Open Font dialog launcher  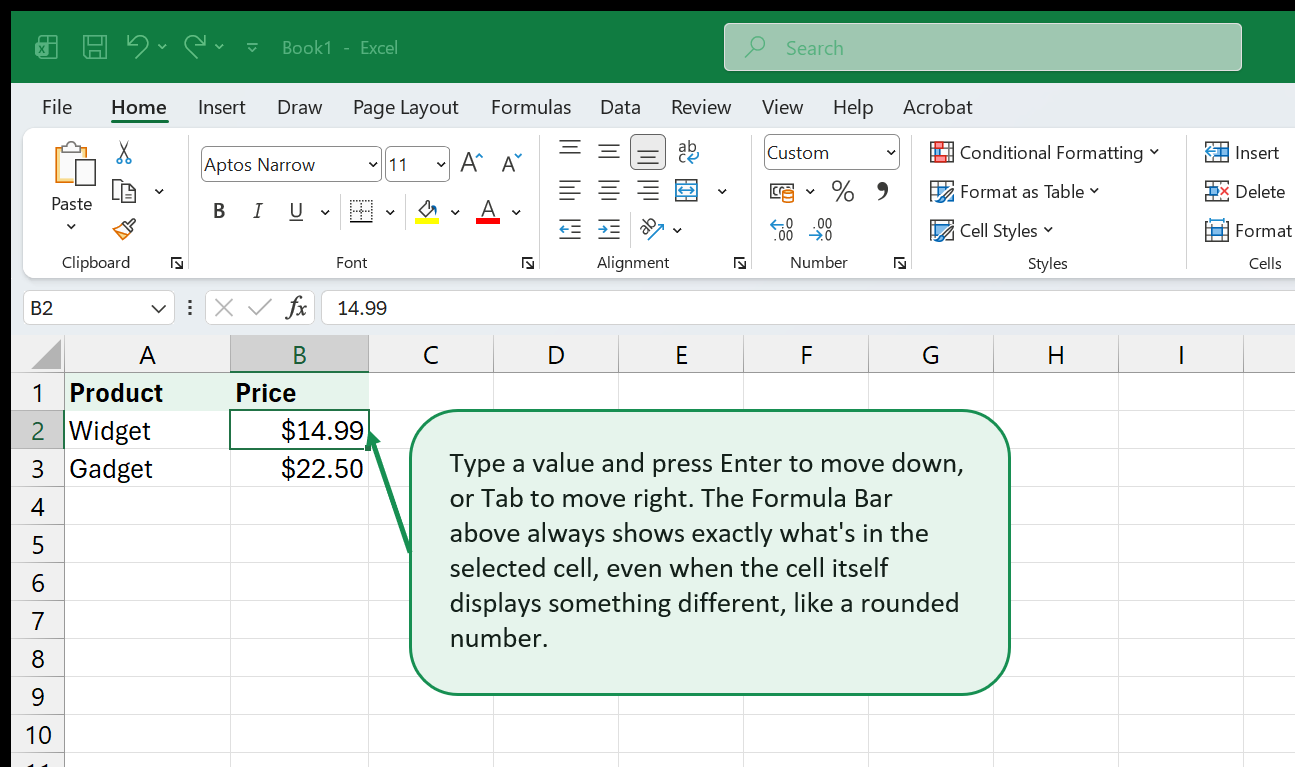coord(527,263)
